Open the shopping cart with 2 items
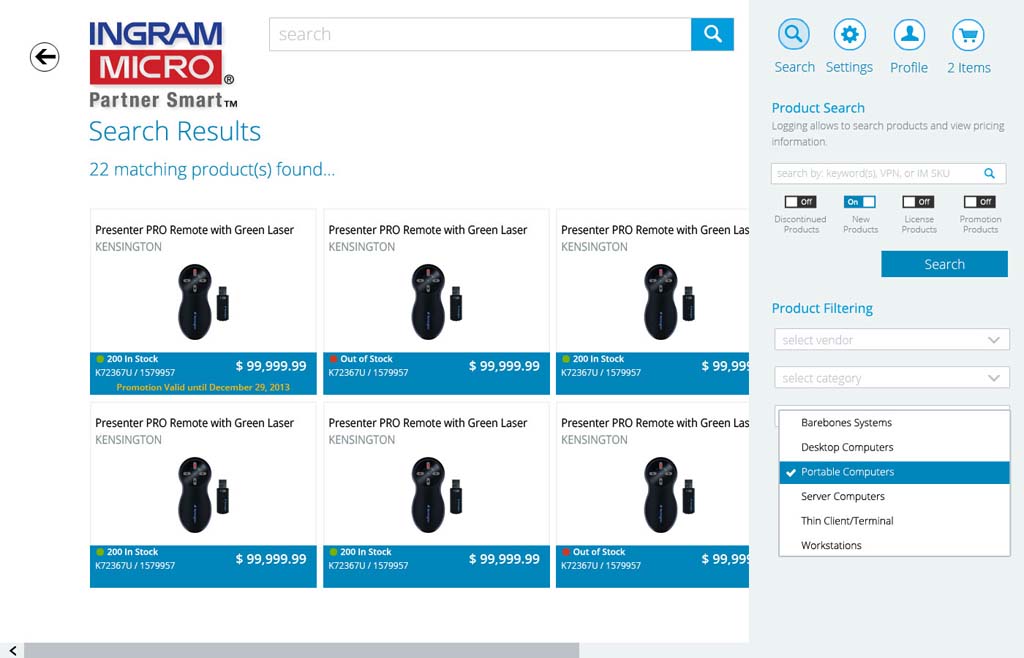Image resolution: width=1024 pixels, height=658 pixels. 968,36
